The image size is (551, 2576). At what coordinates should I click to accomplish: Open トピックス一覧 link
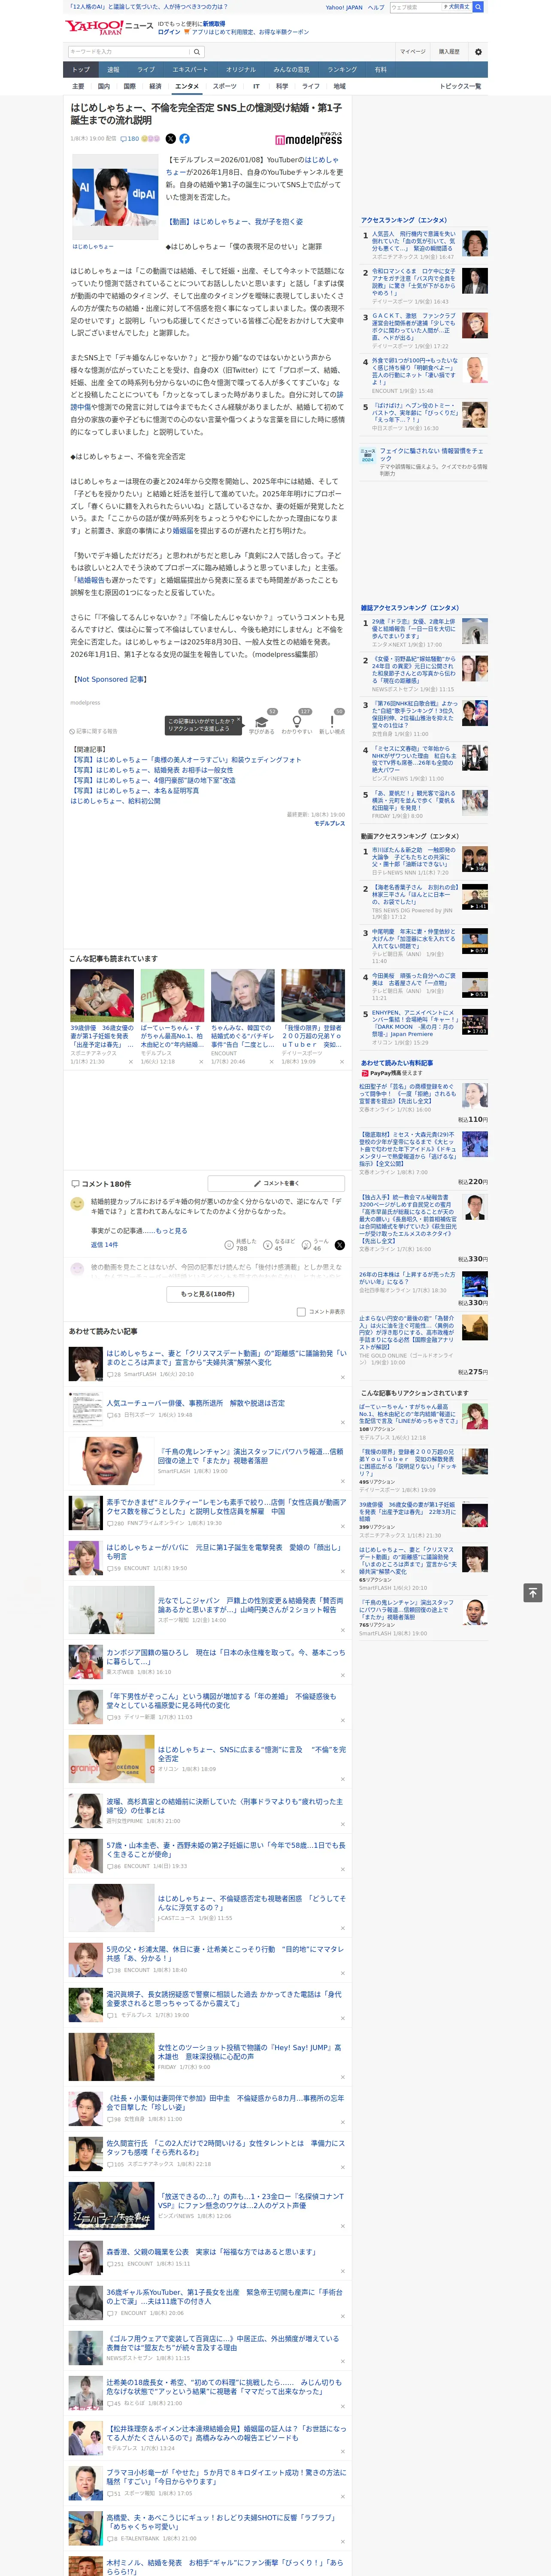click(460, 86)
